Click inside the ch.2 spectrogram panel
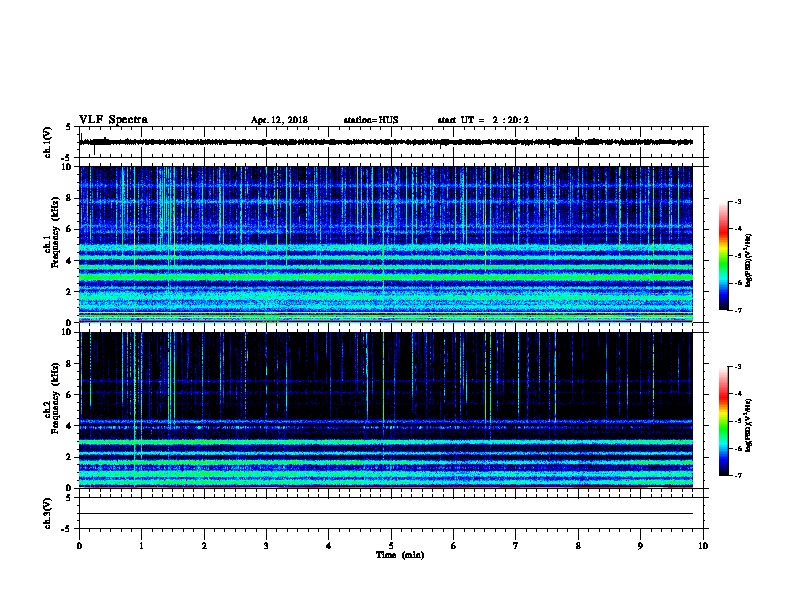 (x=386, y=410)
